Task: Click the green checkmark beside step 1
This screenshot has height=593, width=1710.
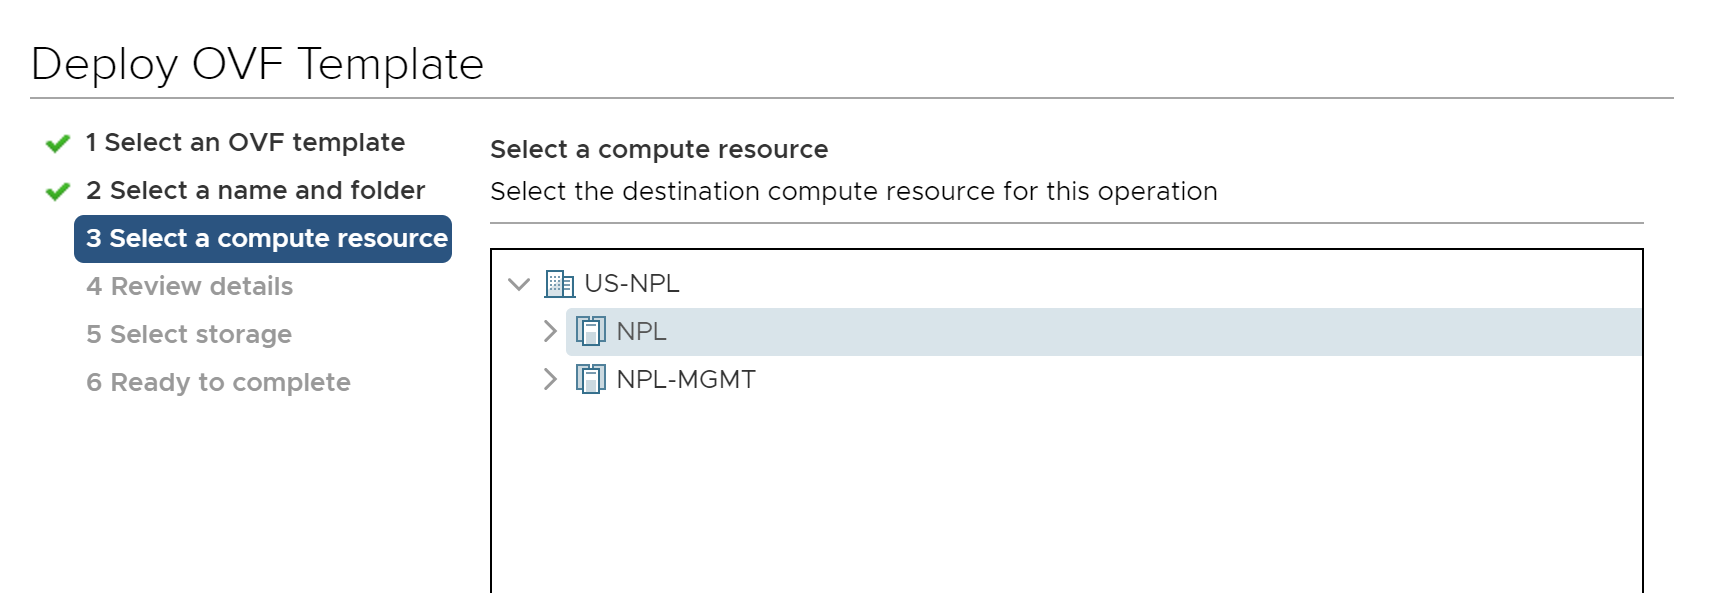Action: coord(58,143)
